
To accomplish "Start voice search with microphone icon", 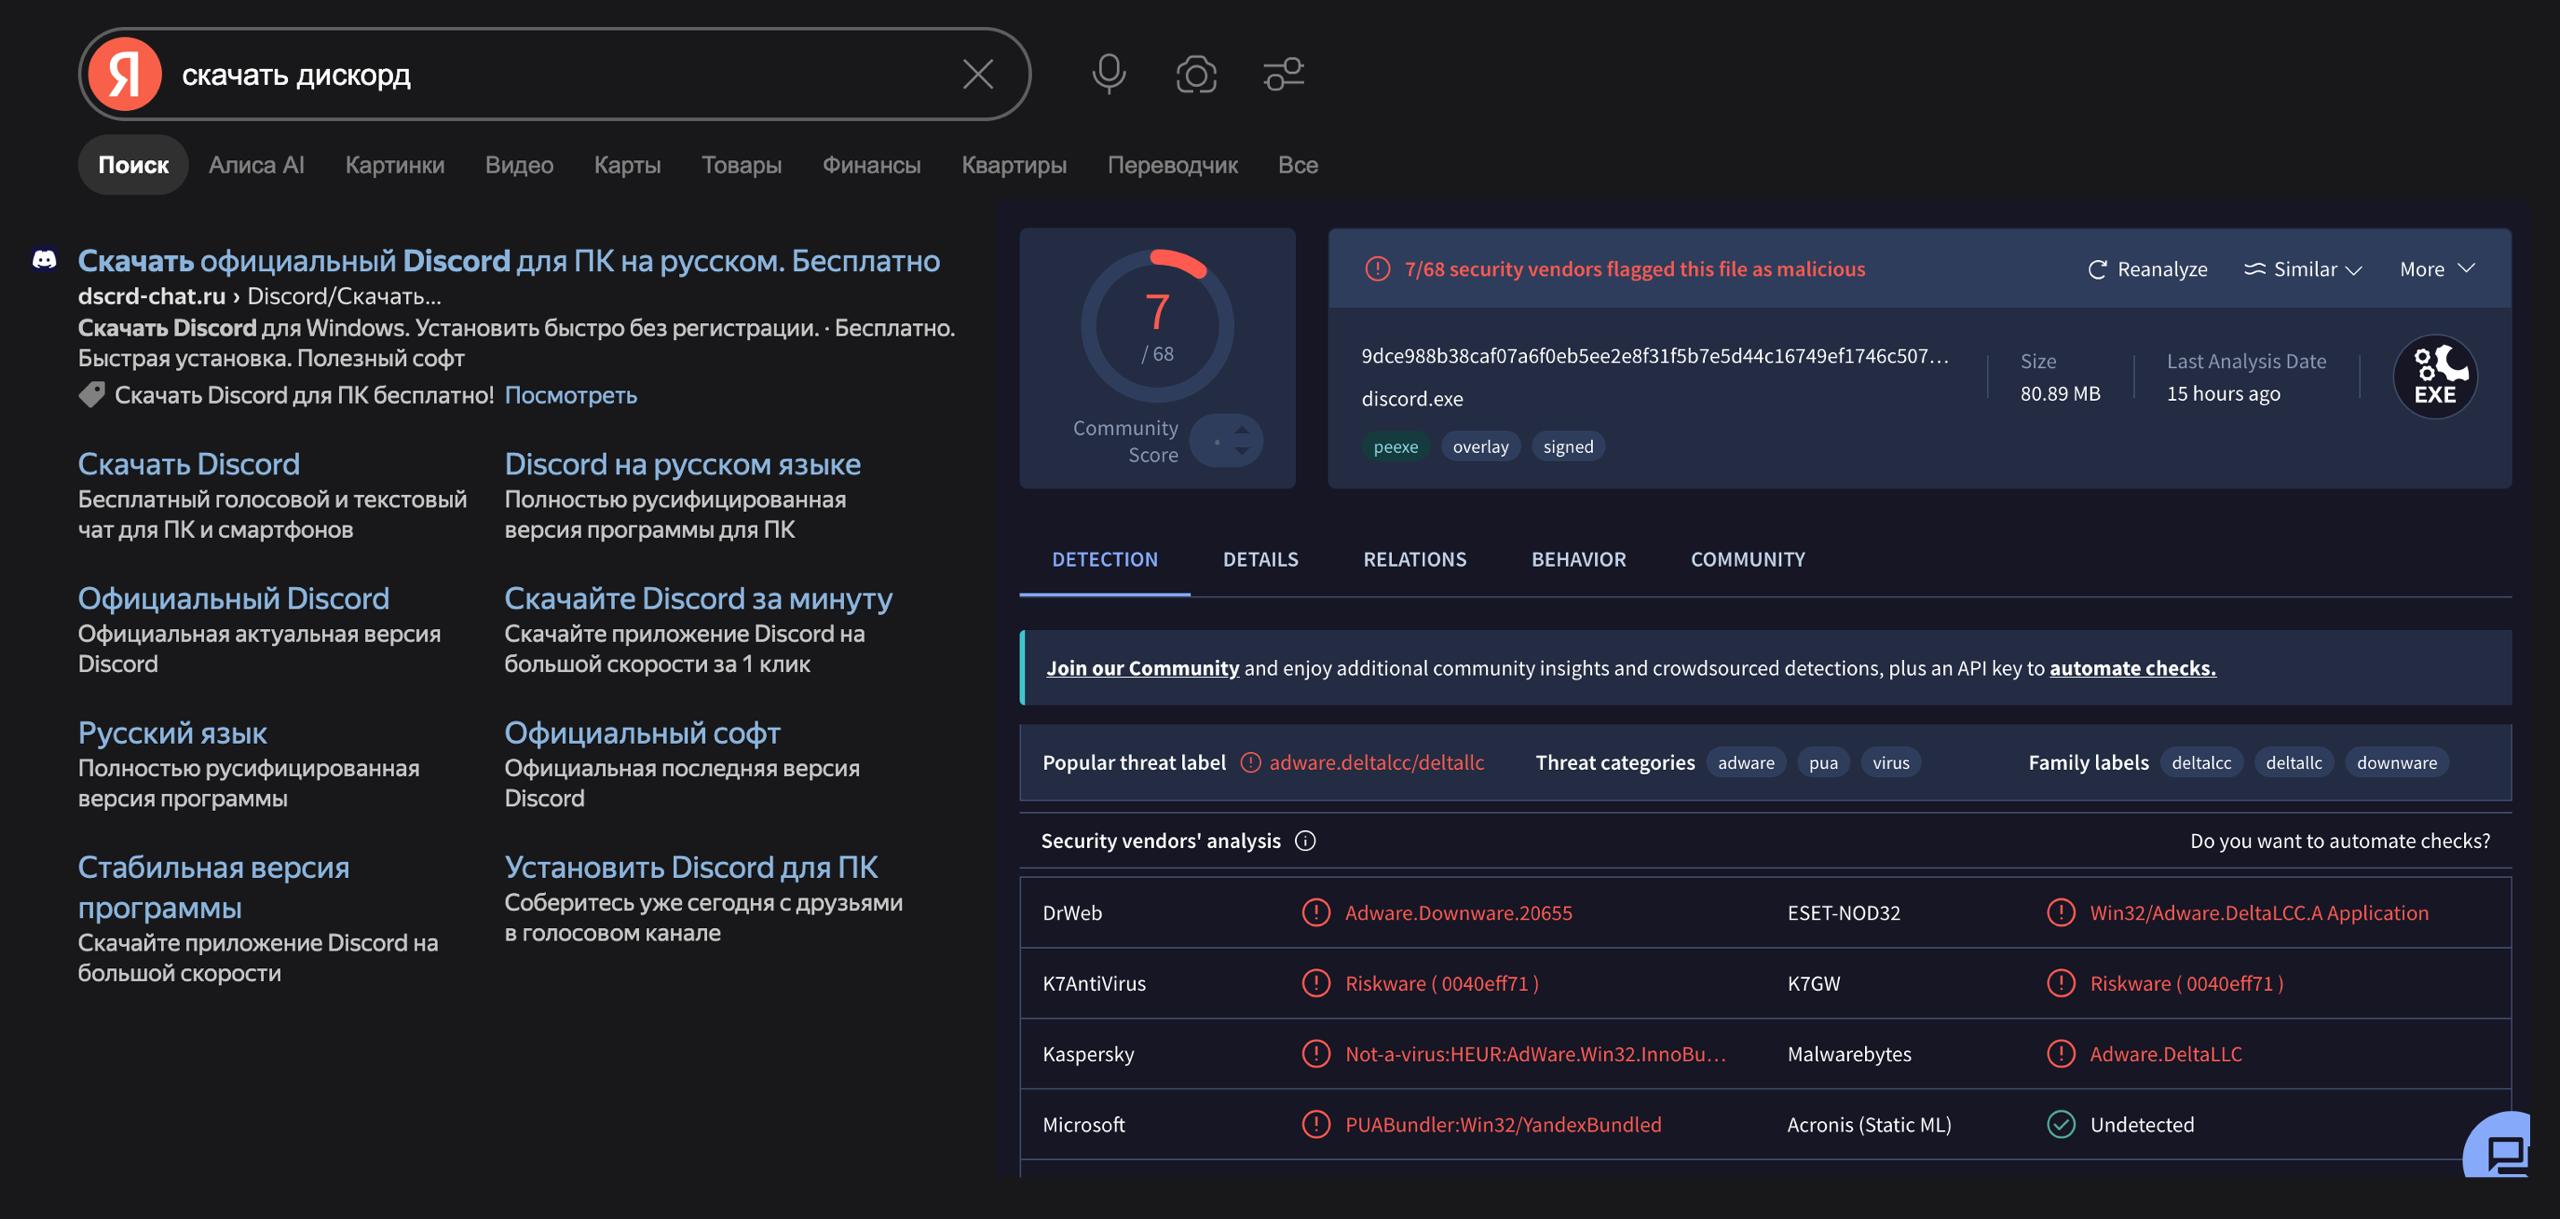I will tap(1108, 74).
